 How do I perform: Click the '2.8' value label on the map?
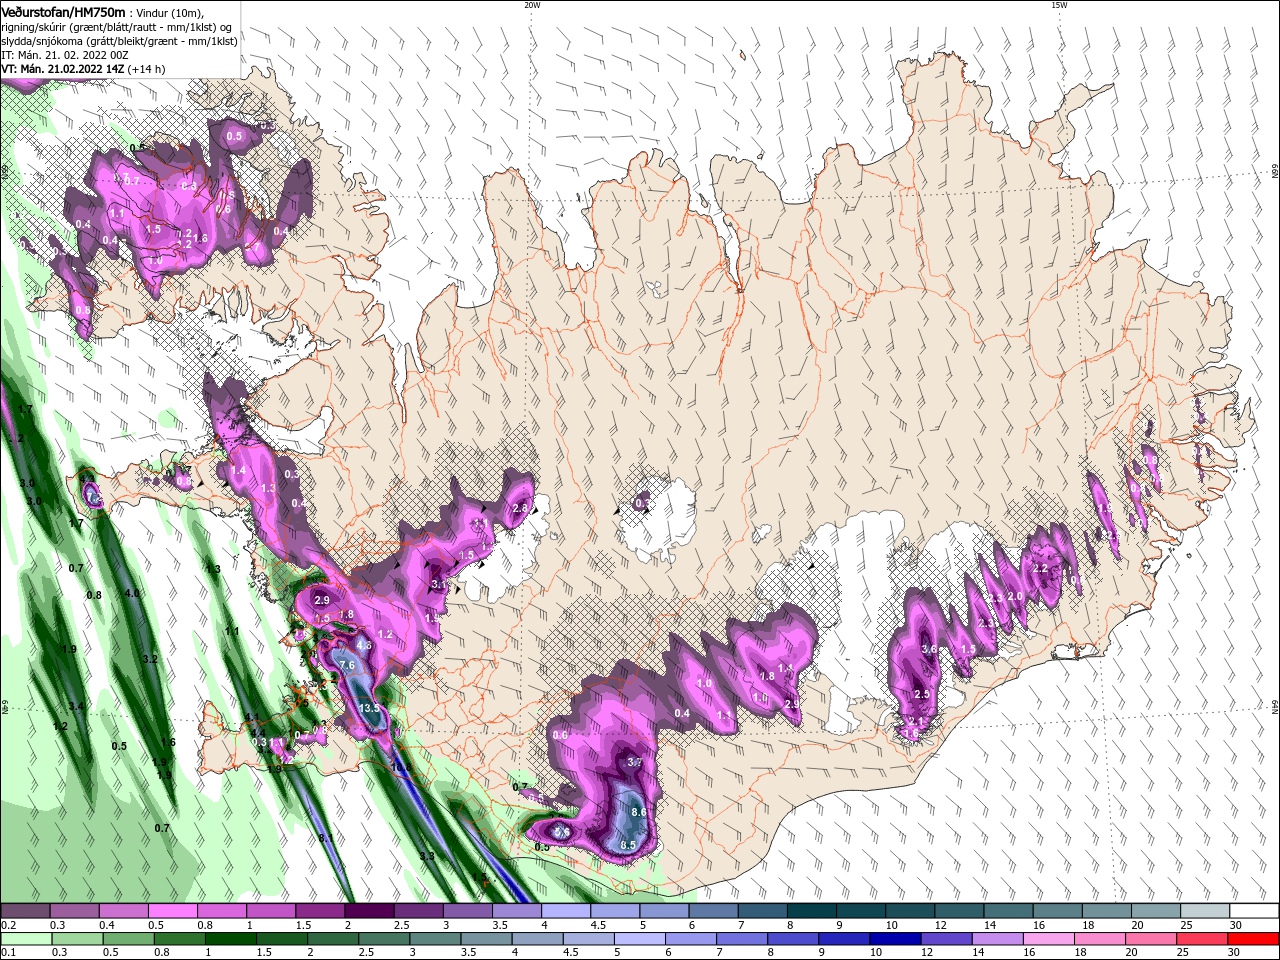point(519,508)
